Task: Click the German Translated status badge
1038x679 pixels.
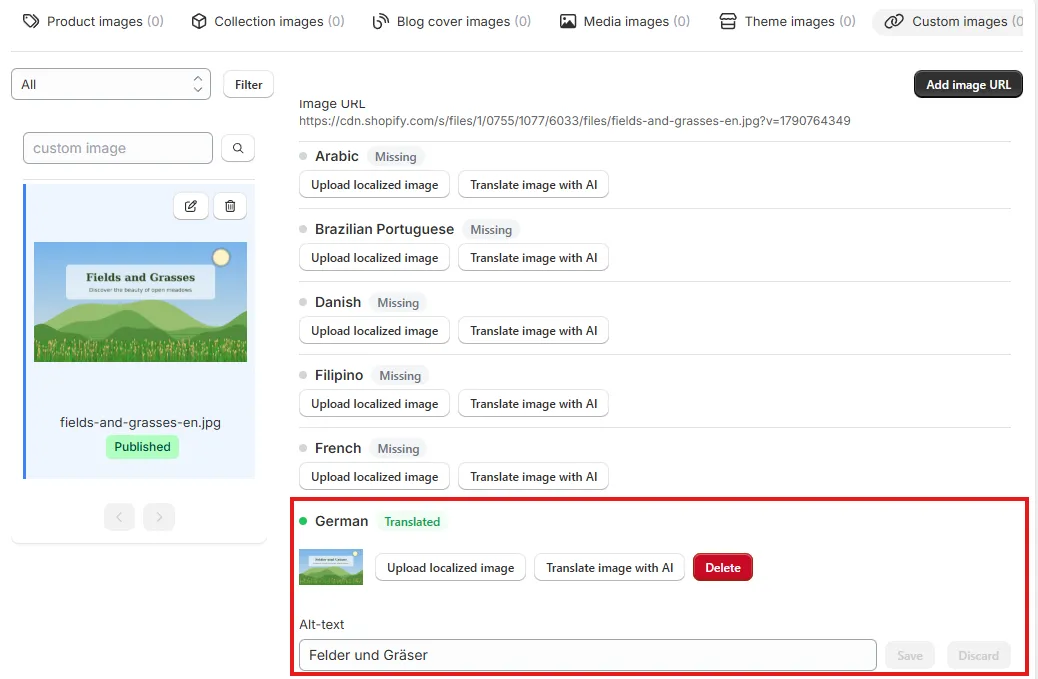Action: click(x=412, y=521)
